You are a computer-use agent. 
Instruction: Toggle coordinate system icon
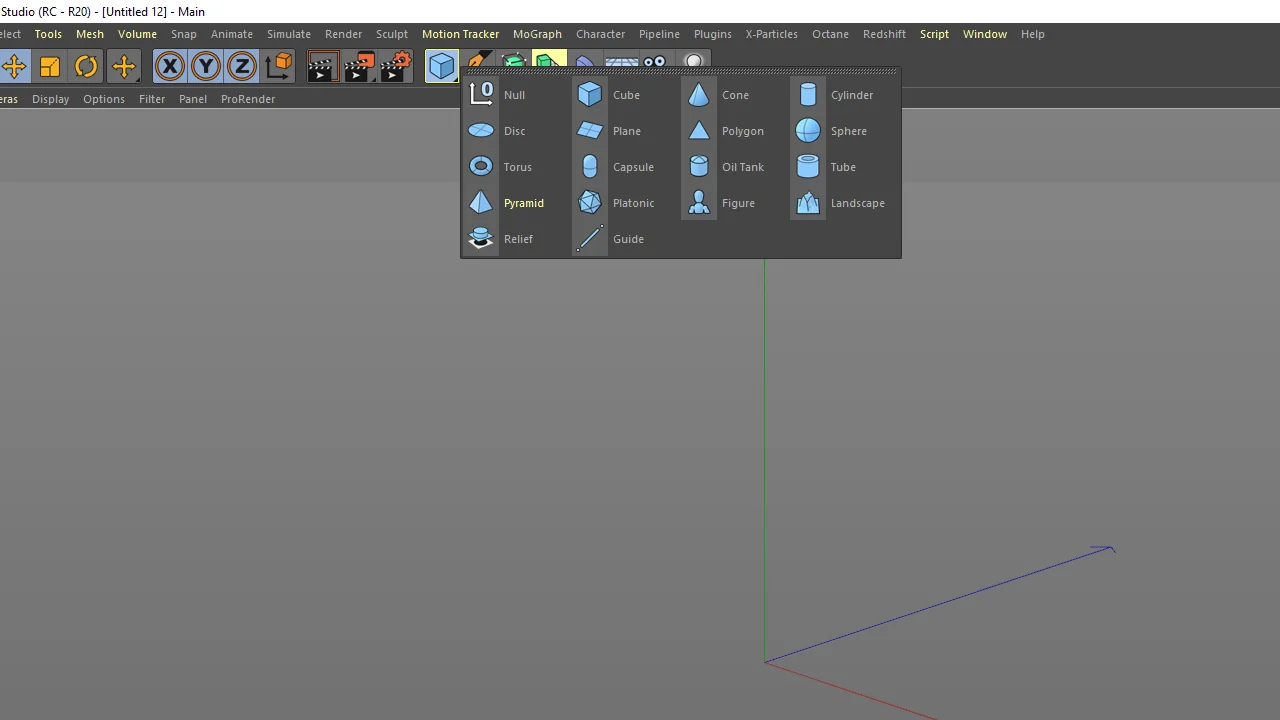tap(279, 67)
